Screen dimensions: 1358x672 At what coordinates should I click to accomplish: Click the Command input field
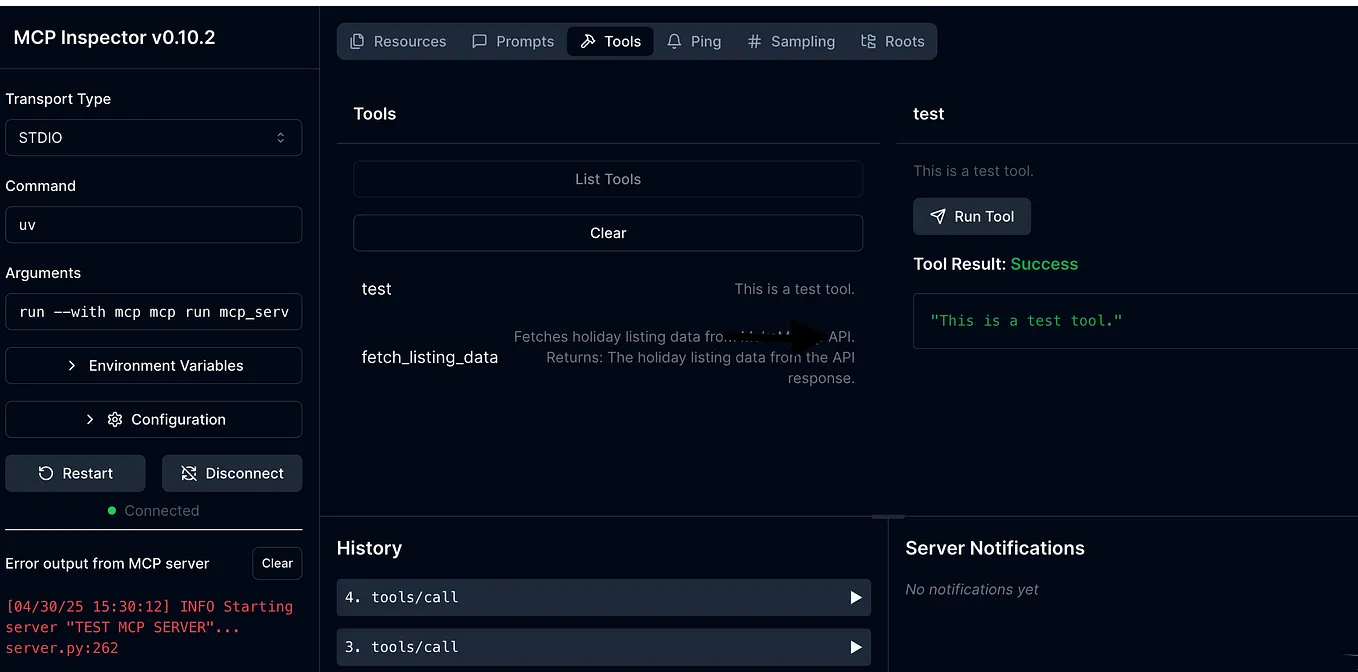[154, 224]
